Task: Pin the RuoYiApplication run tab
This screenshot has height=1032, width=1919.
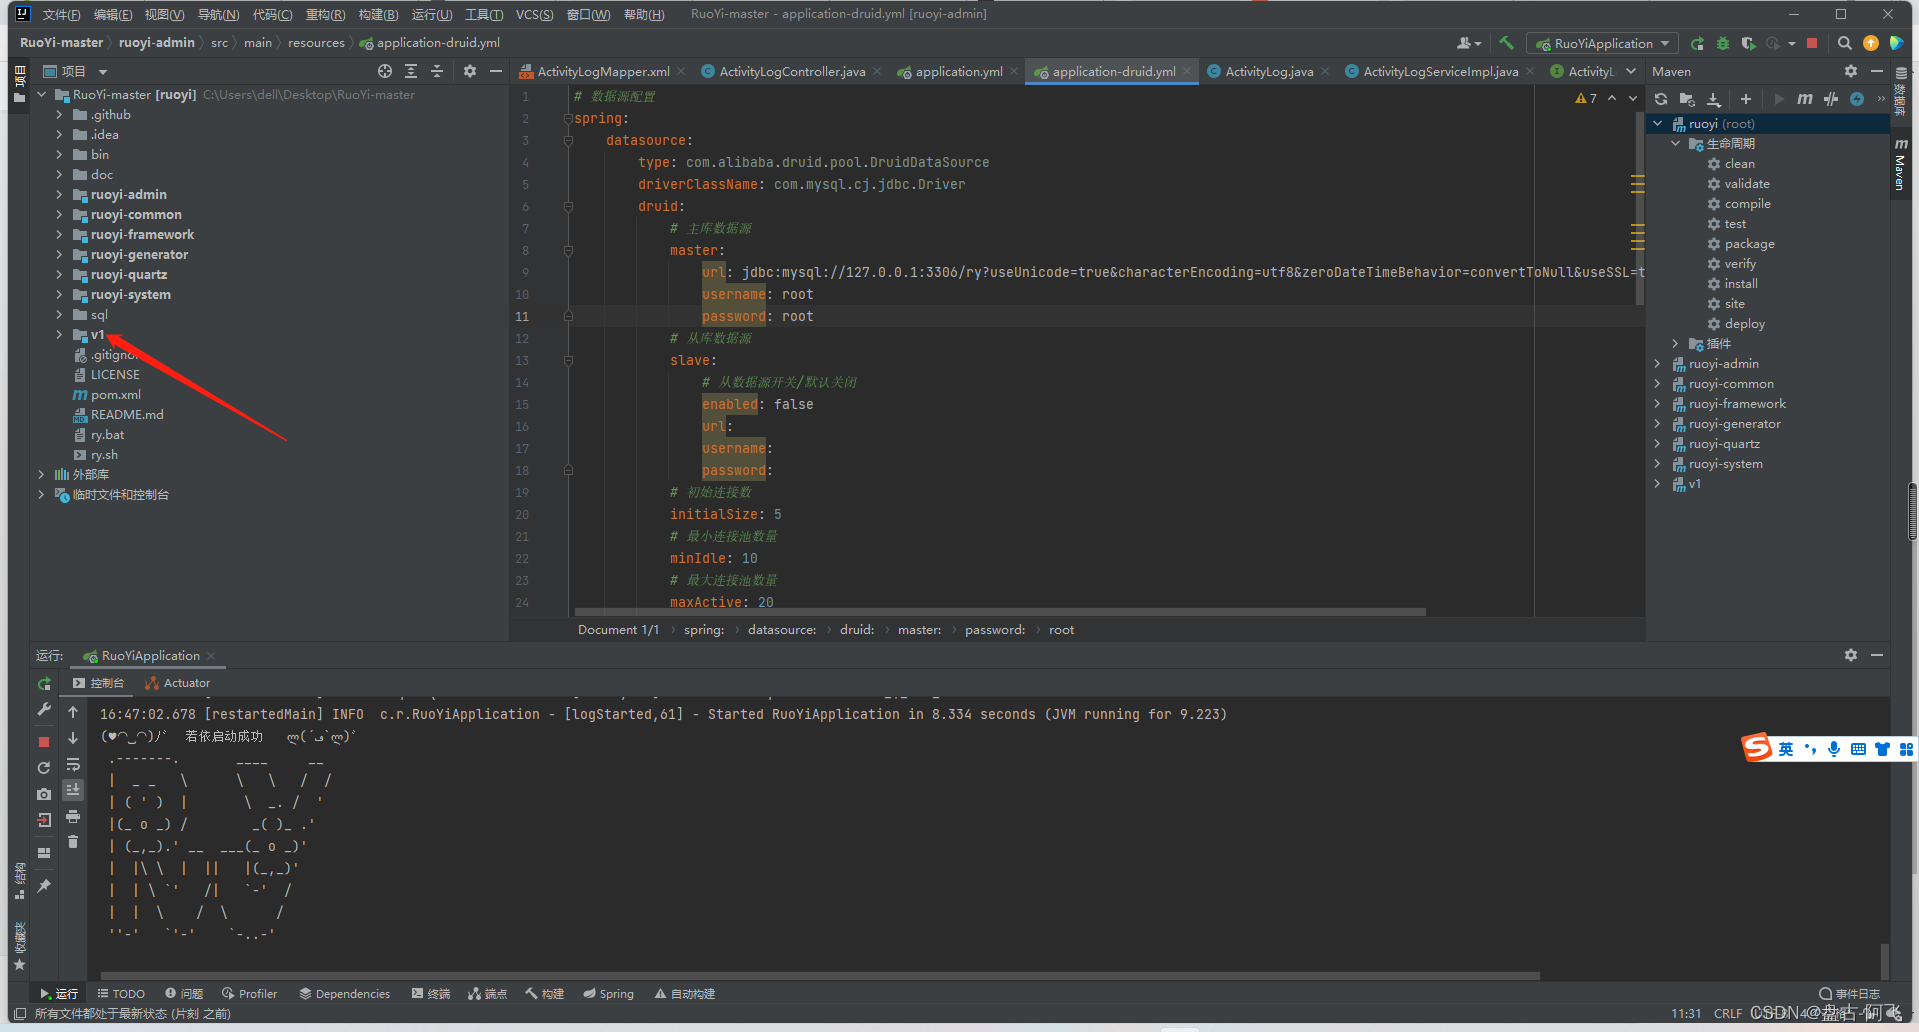Action: coord(43,884)
